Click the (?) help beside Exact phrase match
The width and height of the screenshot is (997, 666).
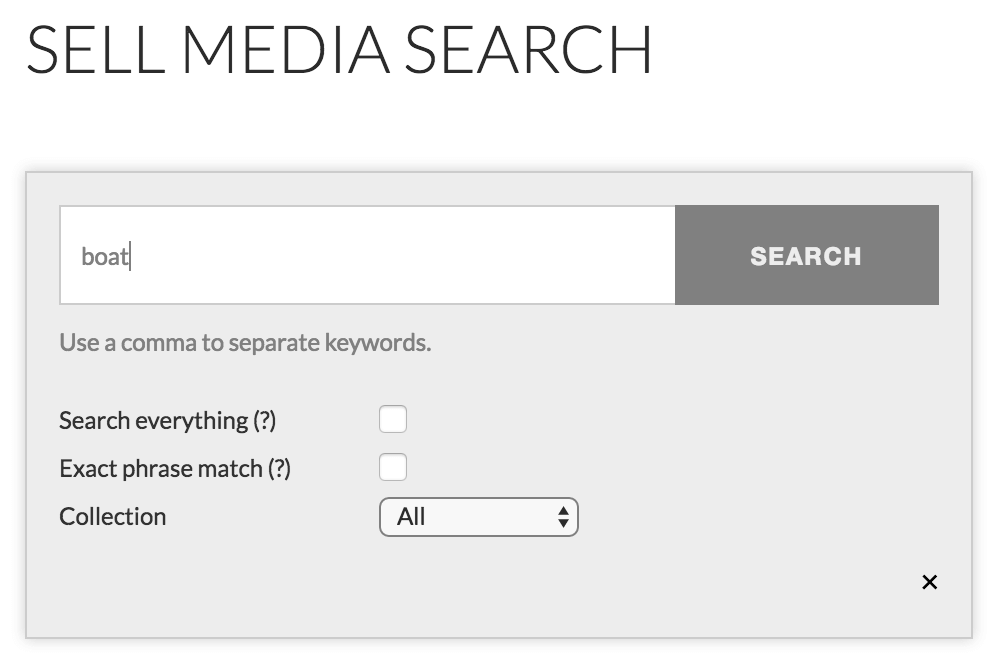pyautogui.click(x=279, y=469)
